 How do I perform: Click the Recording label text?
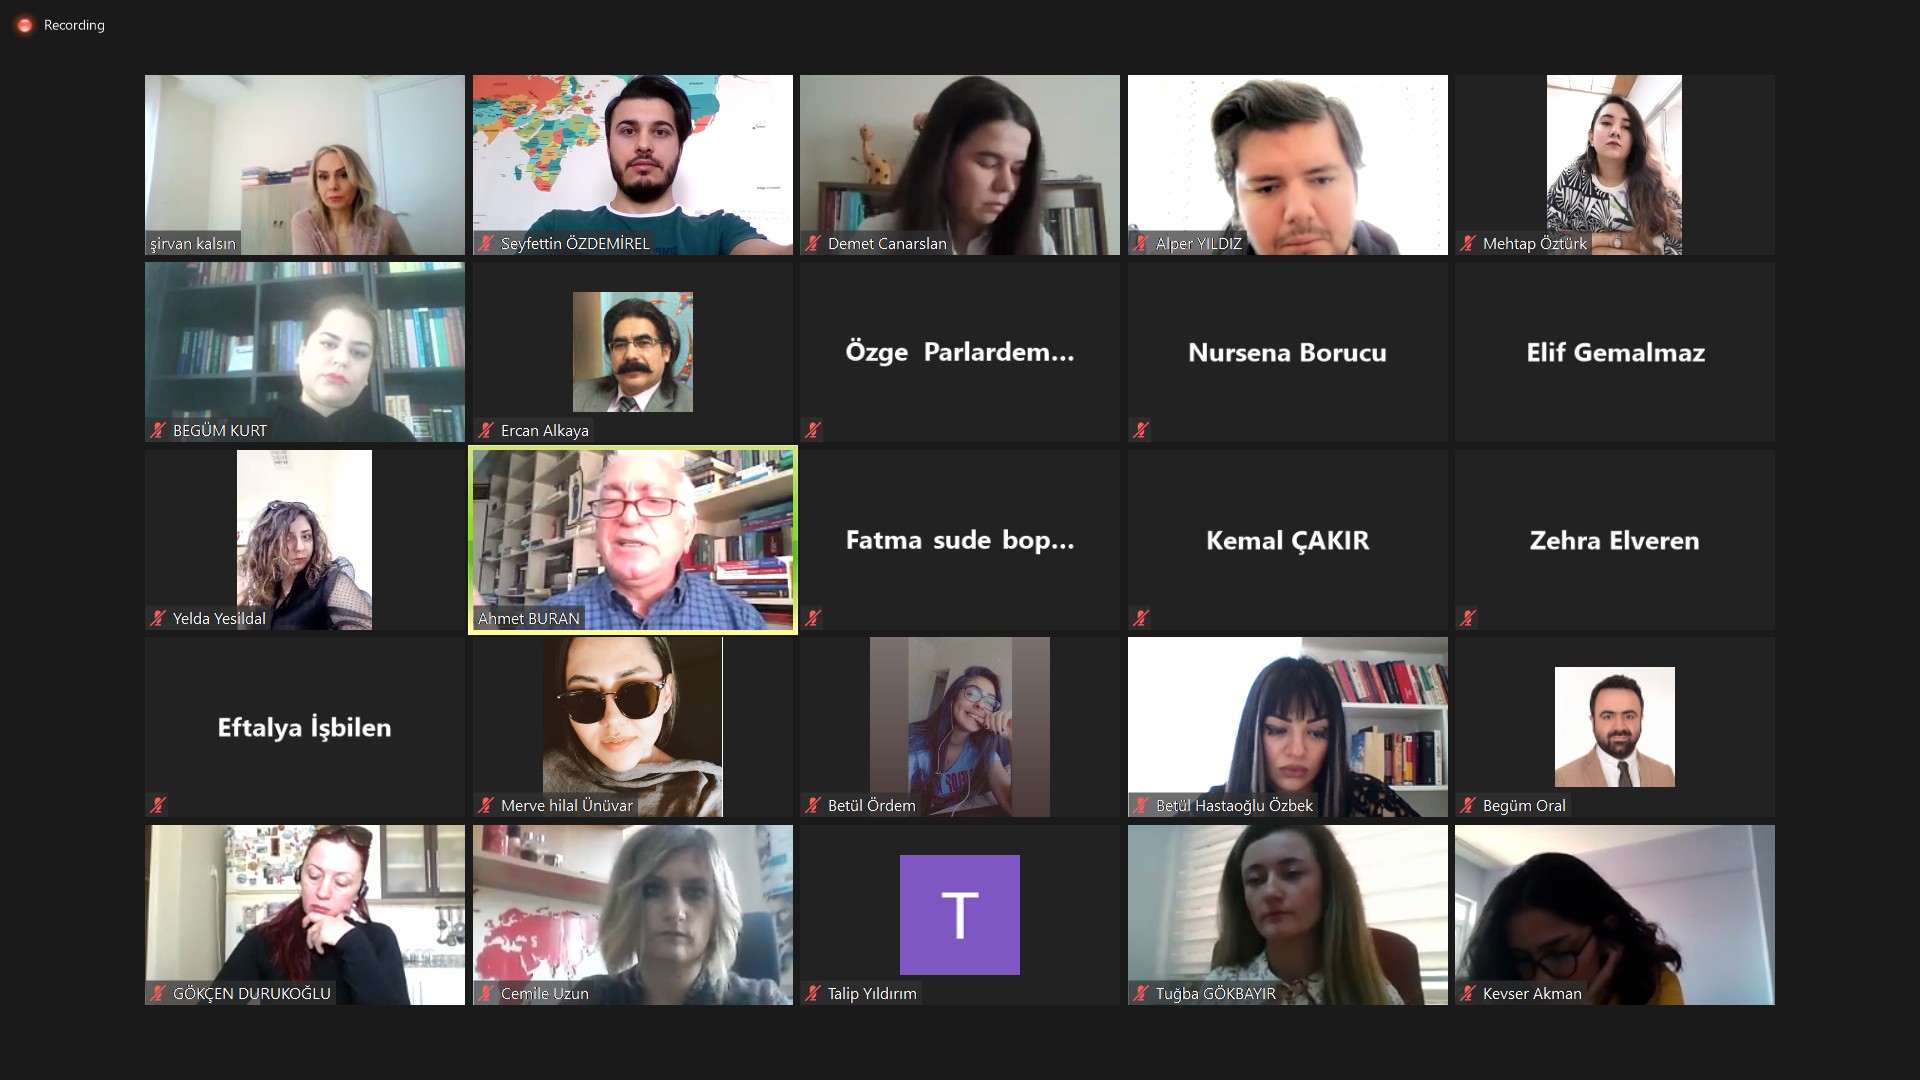pos(74,25)
